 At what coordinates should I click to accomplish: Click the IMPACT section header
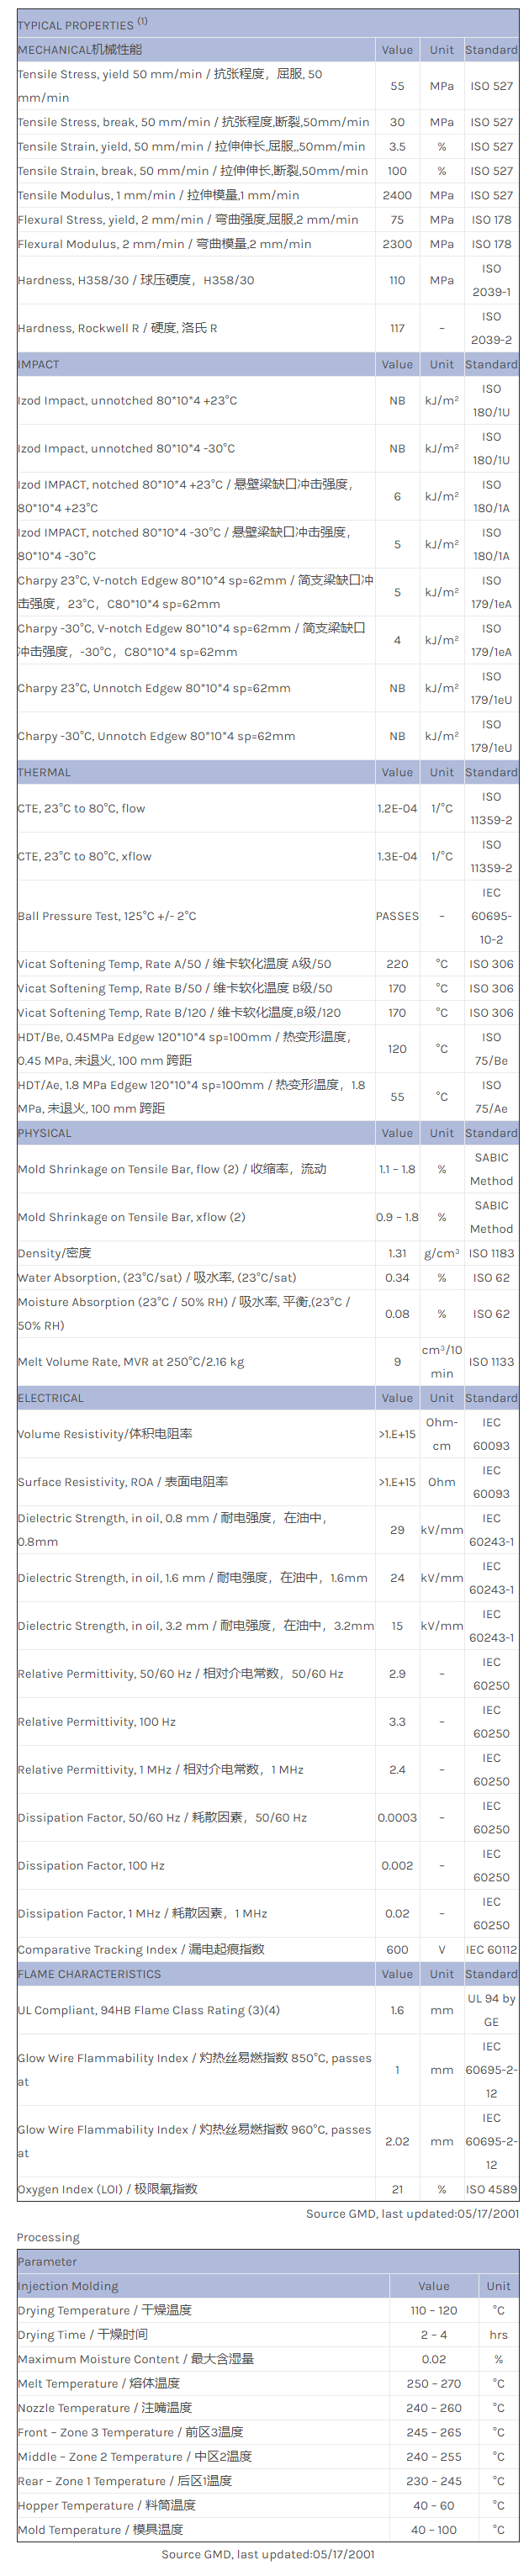[x=39, y=364]
